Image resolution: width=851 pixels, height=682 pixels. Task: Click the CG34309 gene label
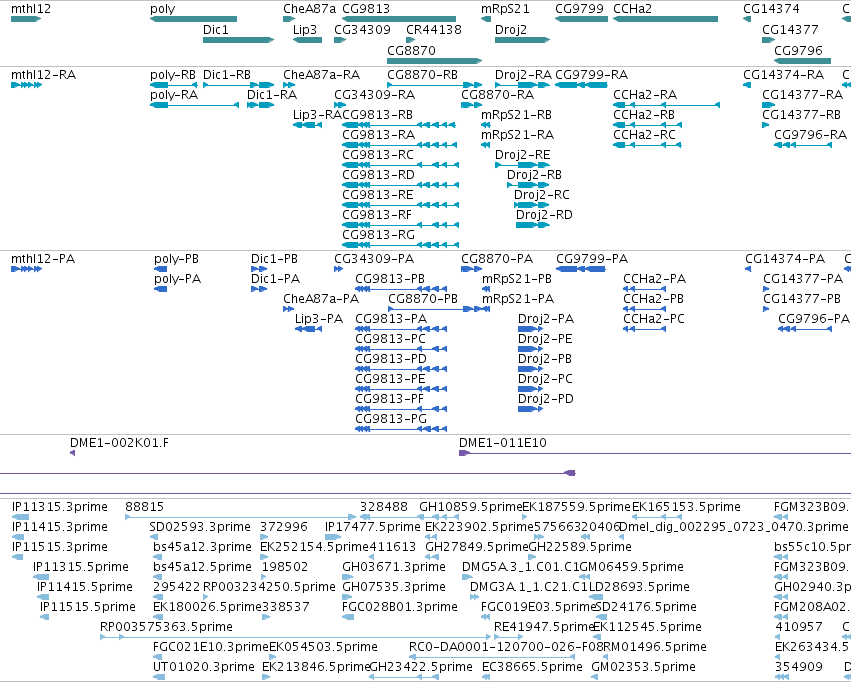(362, 29)
